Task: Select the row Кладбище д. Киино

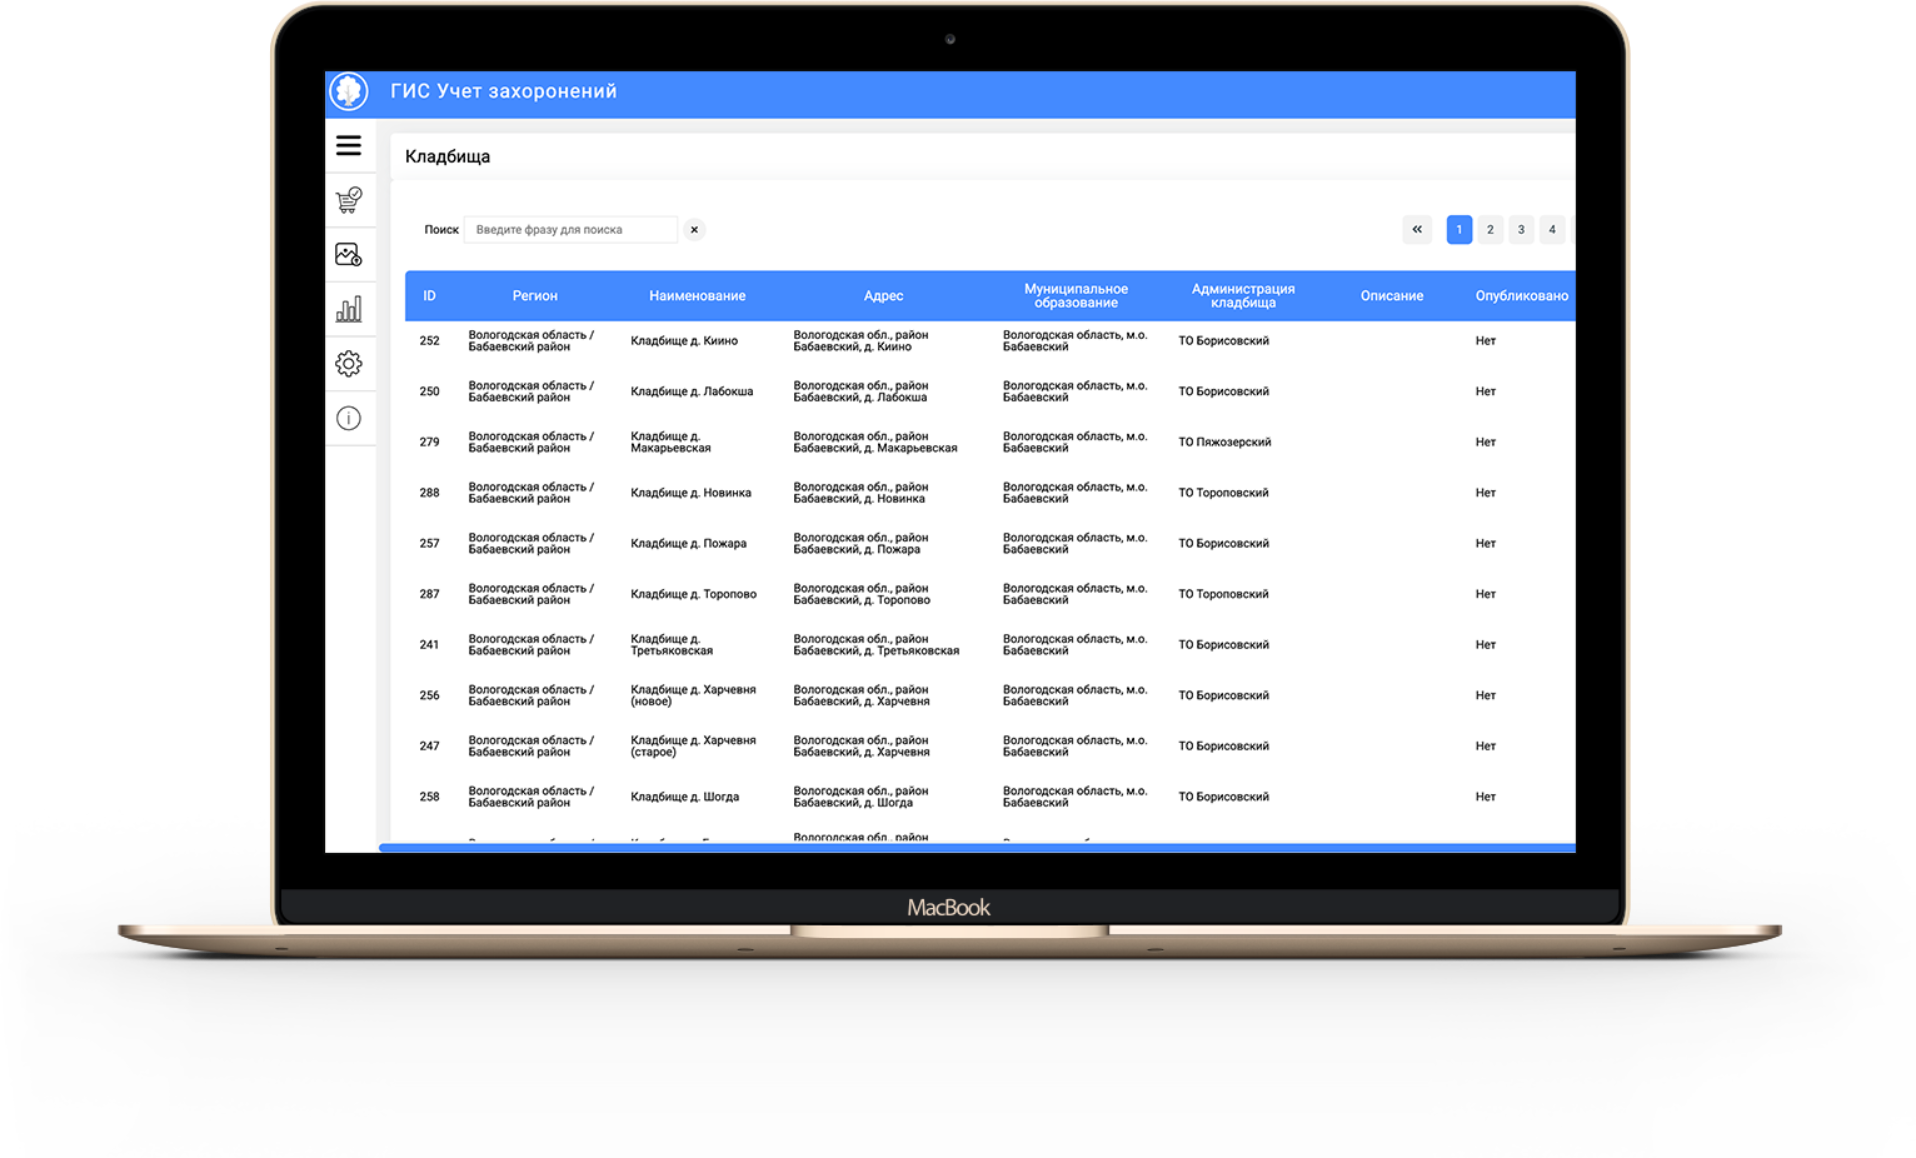Action: click(x=684, y=341)
